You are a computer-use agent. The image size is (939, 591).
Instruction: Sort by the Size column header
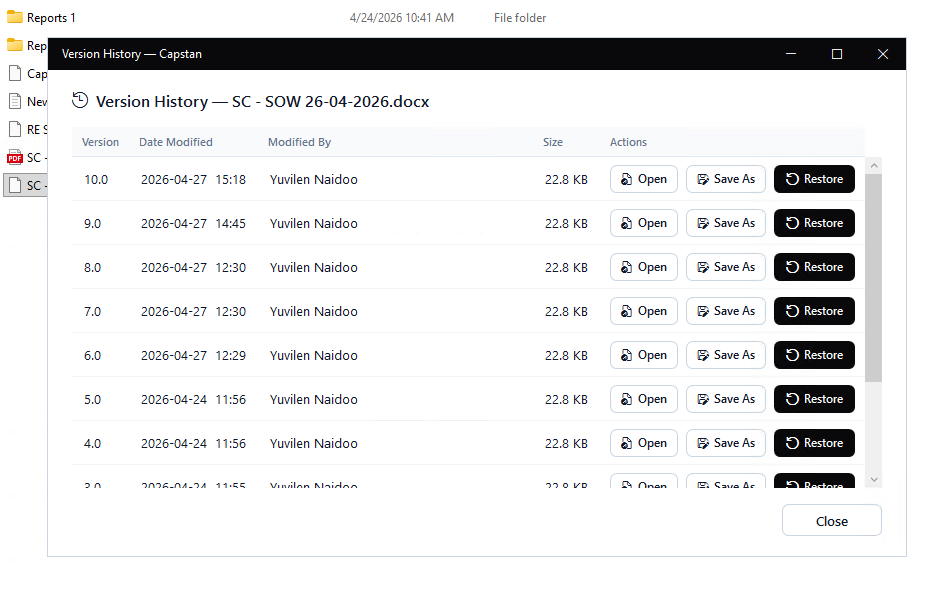552,143
